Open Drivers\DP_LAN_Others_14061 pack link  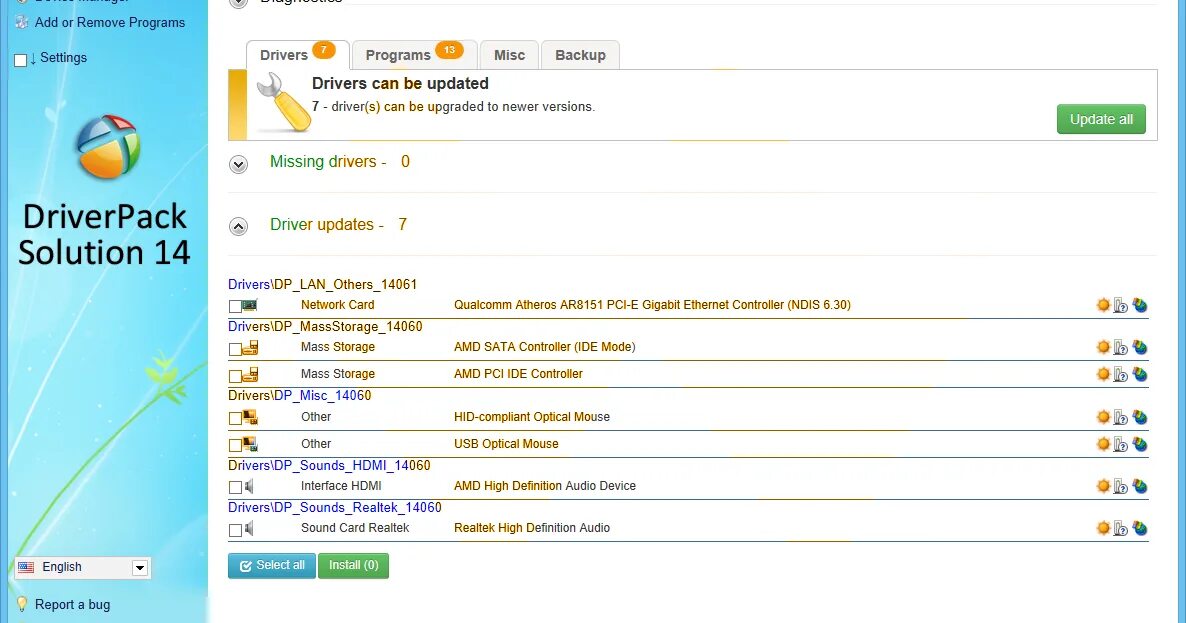tap(322, 284)
